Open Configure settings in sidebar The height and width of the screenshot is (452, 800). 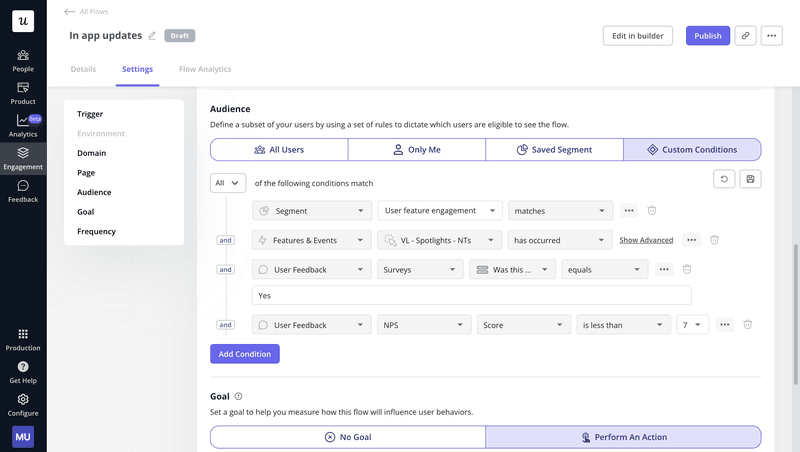23,405
